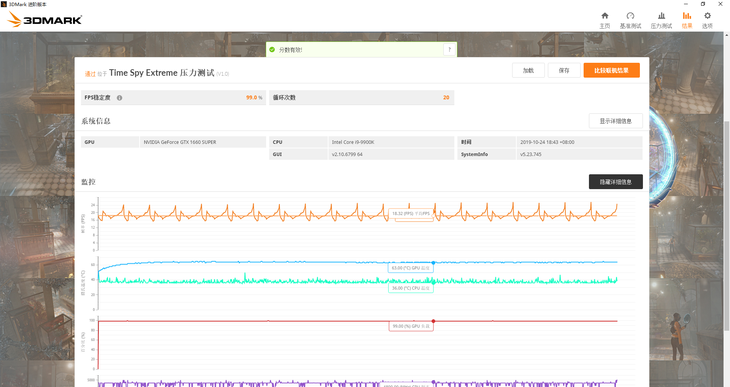Click the green check score-valid icon
This screenshot has width=730, height=387.
pos(272,49)
